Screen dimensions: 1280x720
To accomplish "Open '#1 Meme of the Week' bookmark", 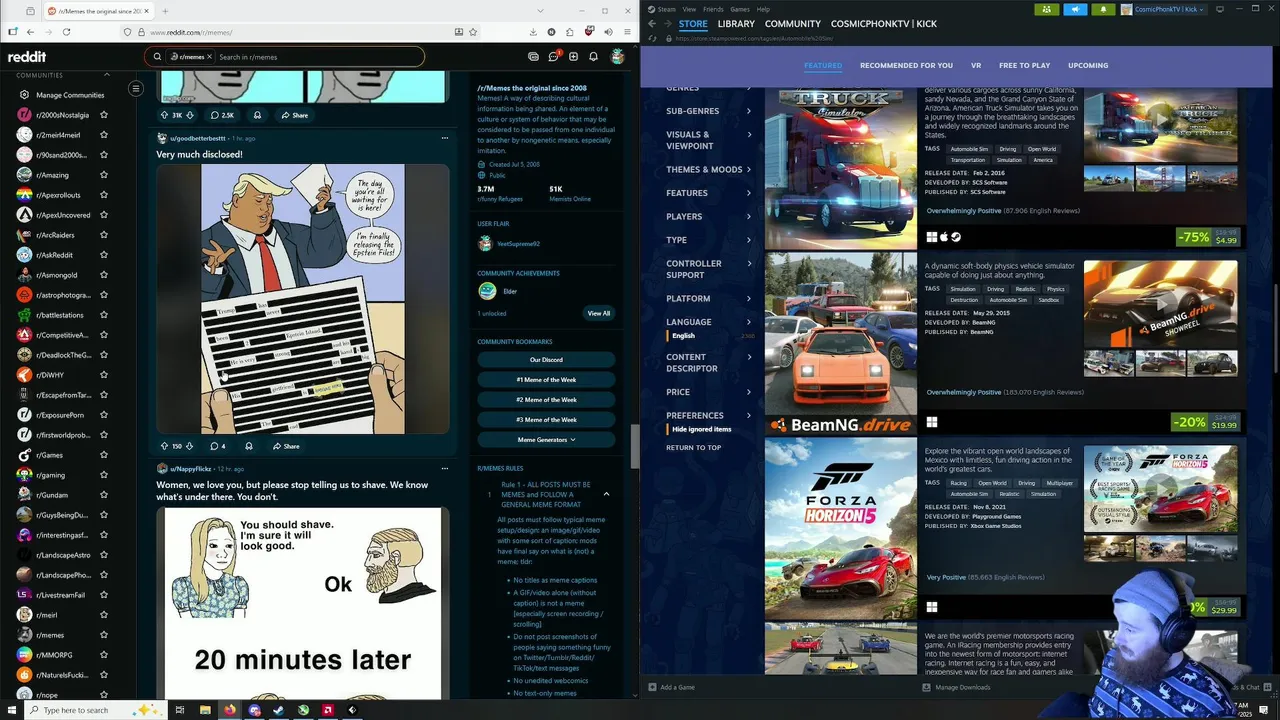I will pos(546,380).
